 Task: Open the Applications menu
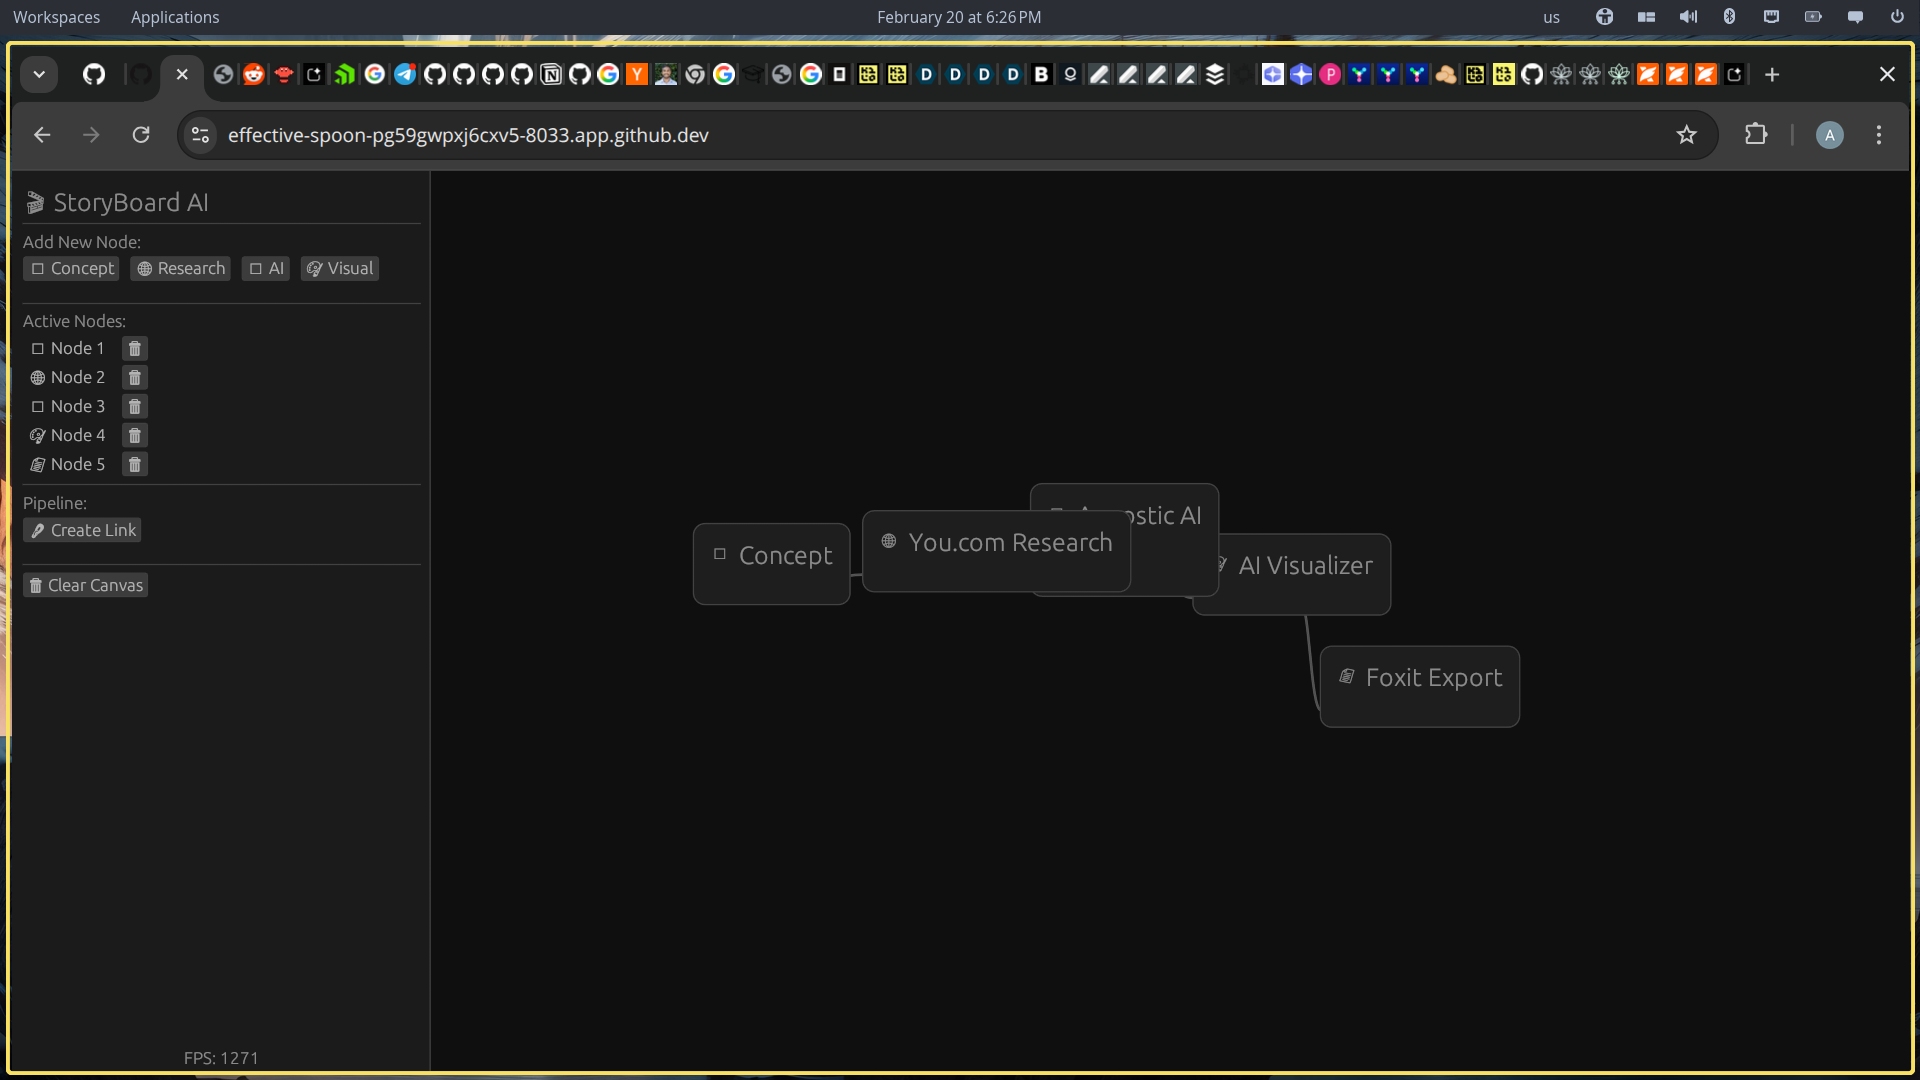coord(175,17)
